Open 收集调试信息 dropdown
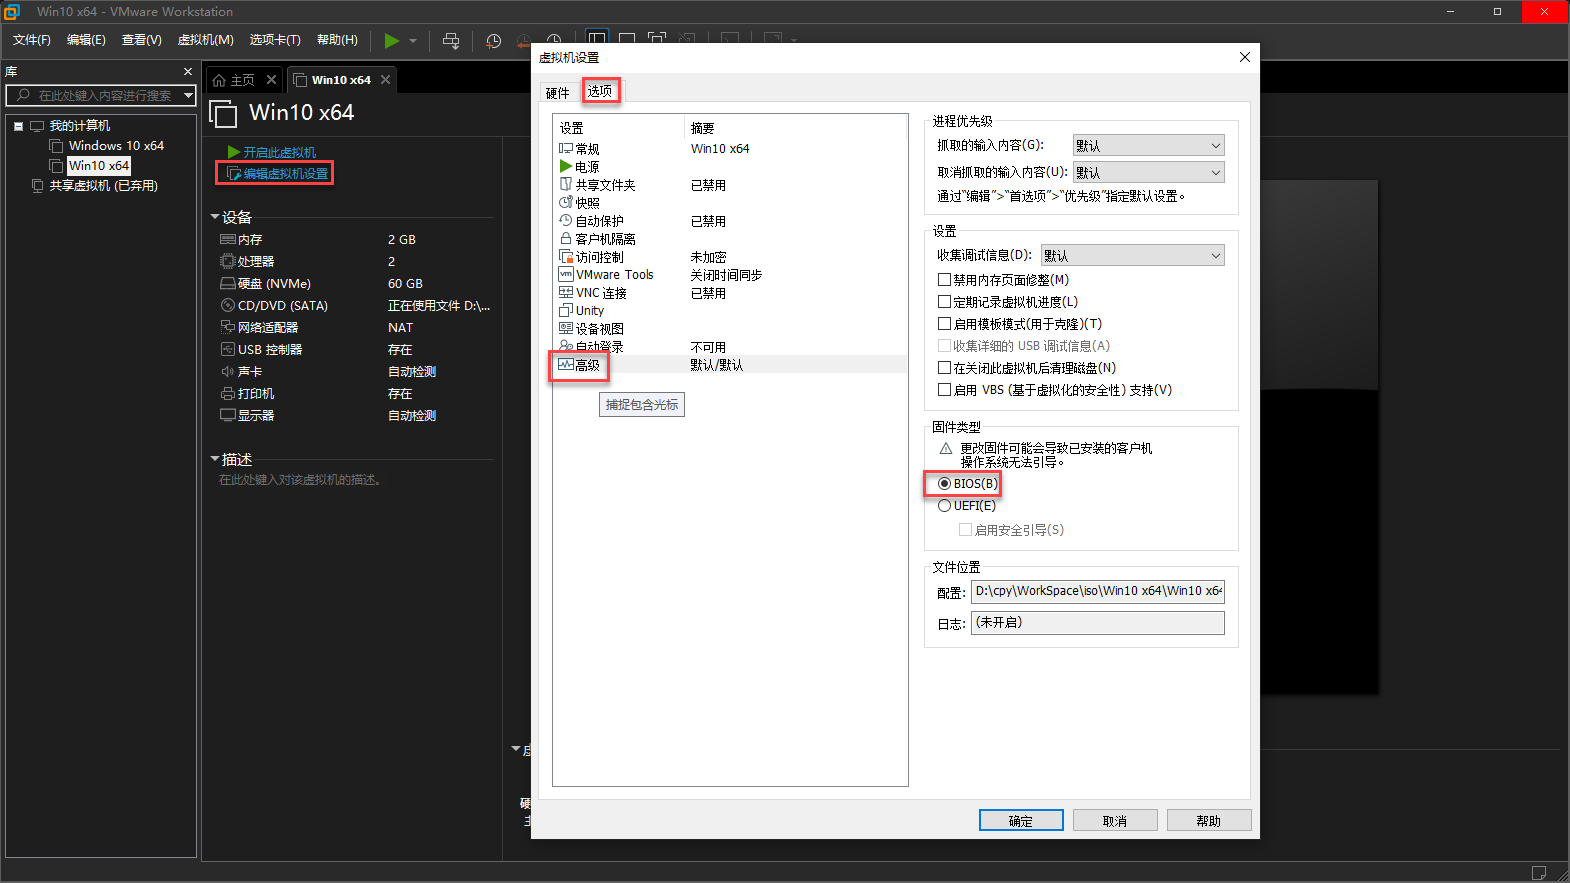This screenshot has width=1570, height=883. (x=1133, y=256)
